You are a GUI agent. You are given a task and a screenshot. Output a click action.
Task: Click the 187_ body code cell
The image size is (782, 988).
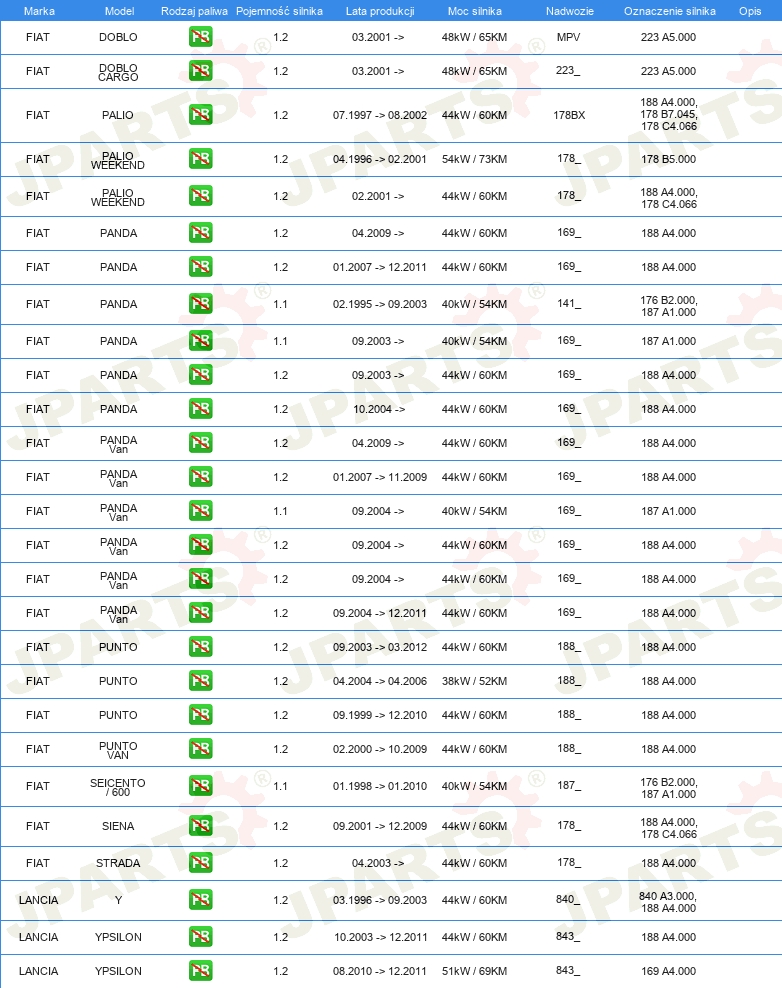[x=568, y=785]
